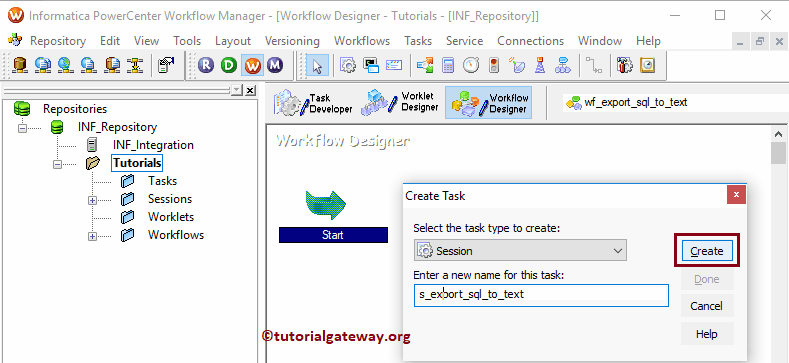Click the yellow validate icon in repository toolbar
The image size is (789, 363).
click(x=135, y=65)
